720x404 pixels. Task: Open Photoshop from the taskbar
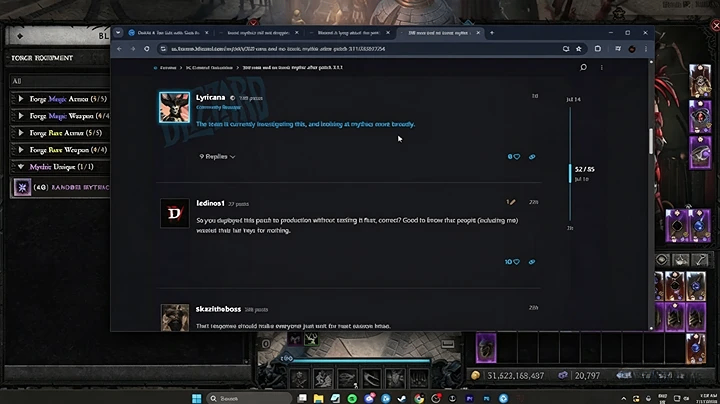coord(486,398)
